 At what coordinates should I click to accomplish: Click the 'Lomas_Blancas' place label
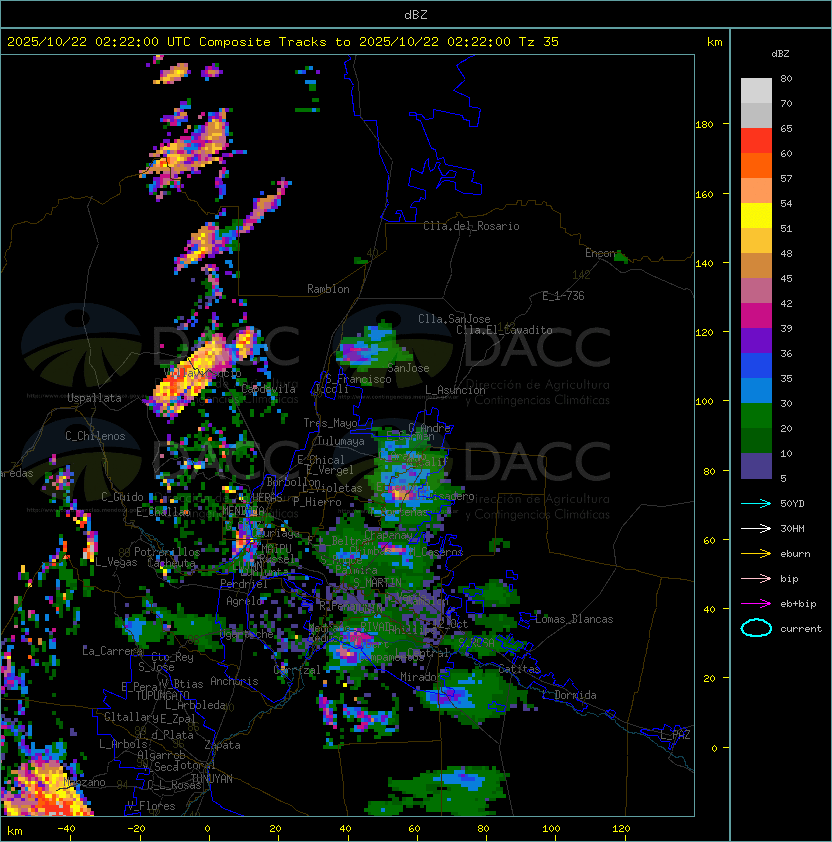(574, 619)
